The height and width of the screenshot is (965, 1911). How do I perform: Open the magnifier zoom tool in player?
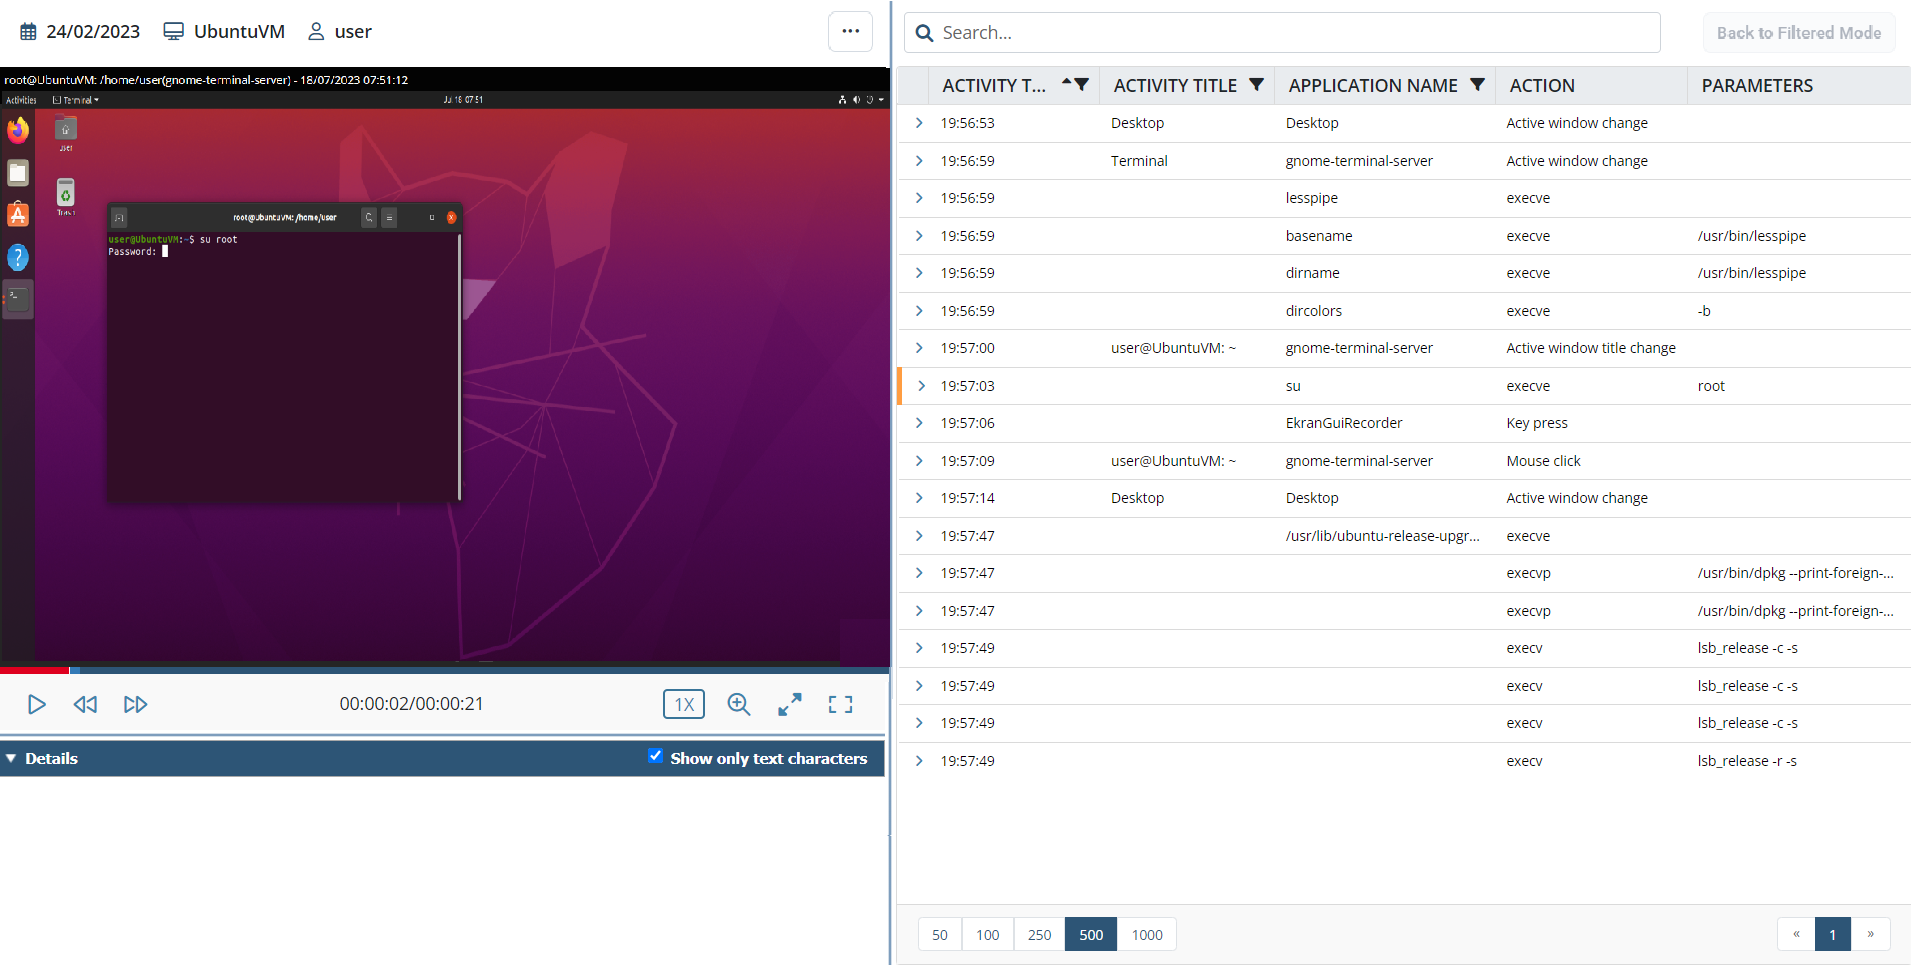click(x=739, y=704)
